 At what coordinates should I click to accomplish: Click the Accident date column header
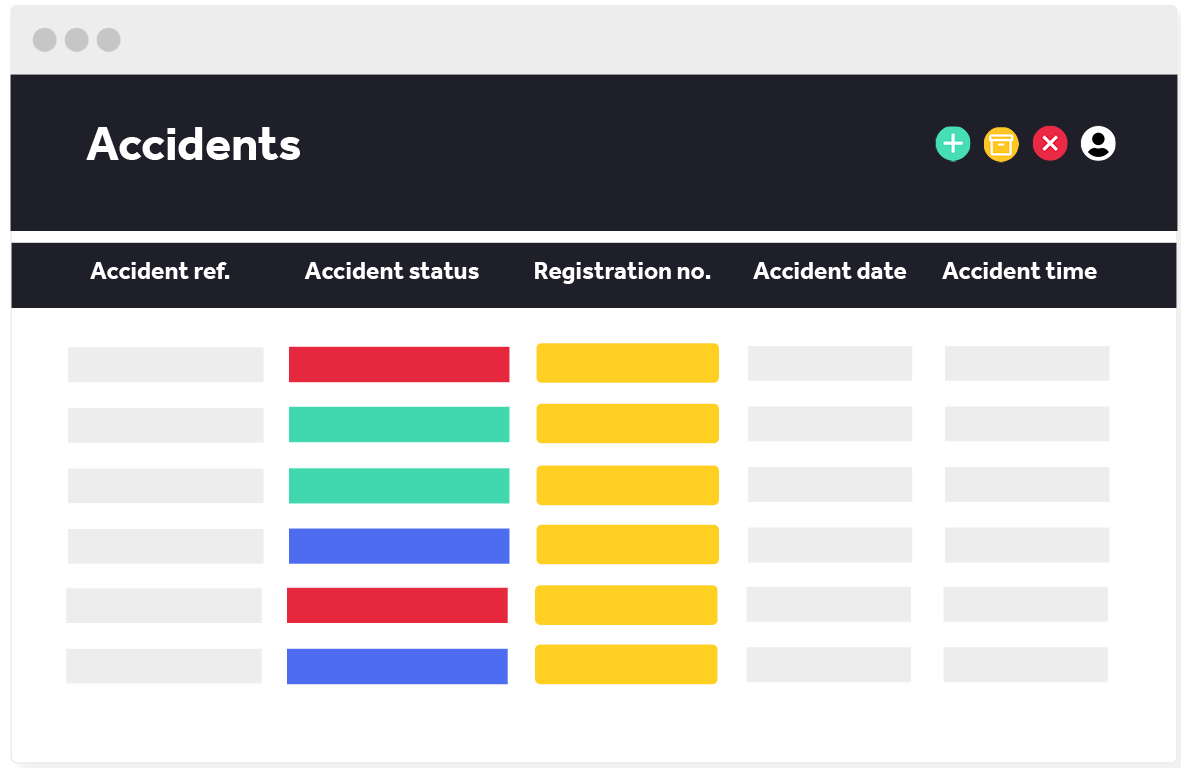pyautogui.click(x=830, y=271)
